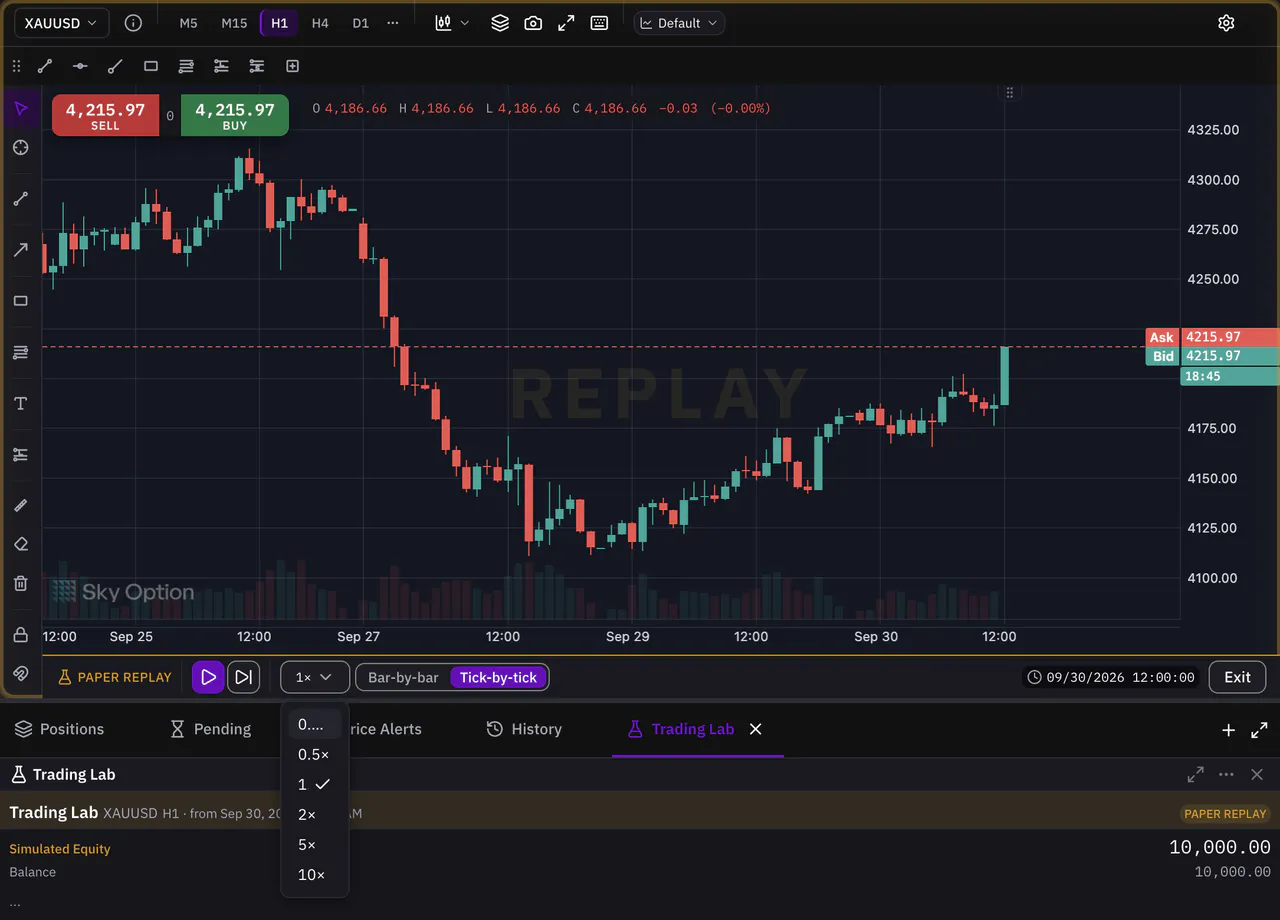Choose Tick-by-tick replay mode
This screenshot has height=920, width=1280.
tap(498, 677)
